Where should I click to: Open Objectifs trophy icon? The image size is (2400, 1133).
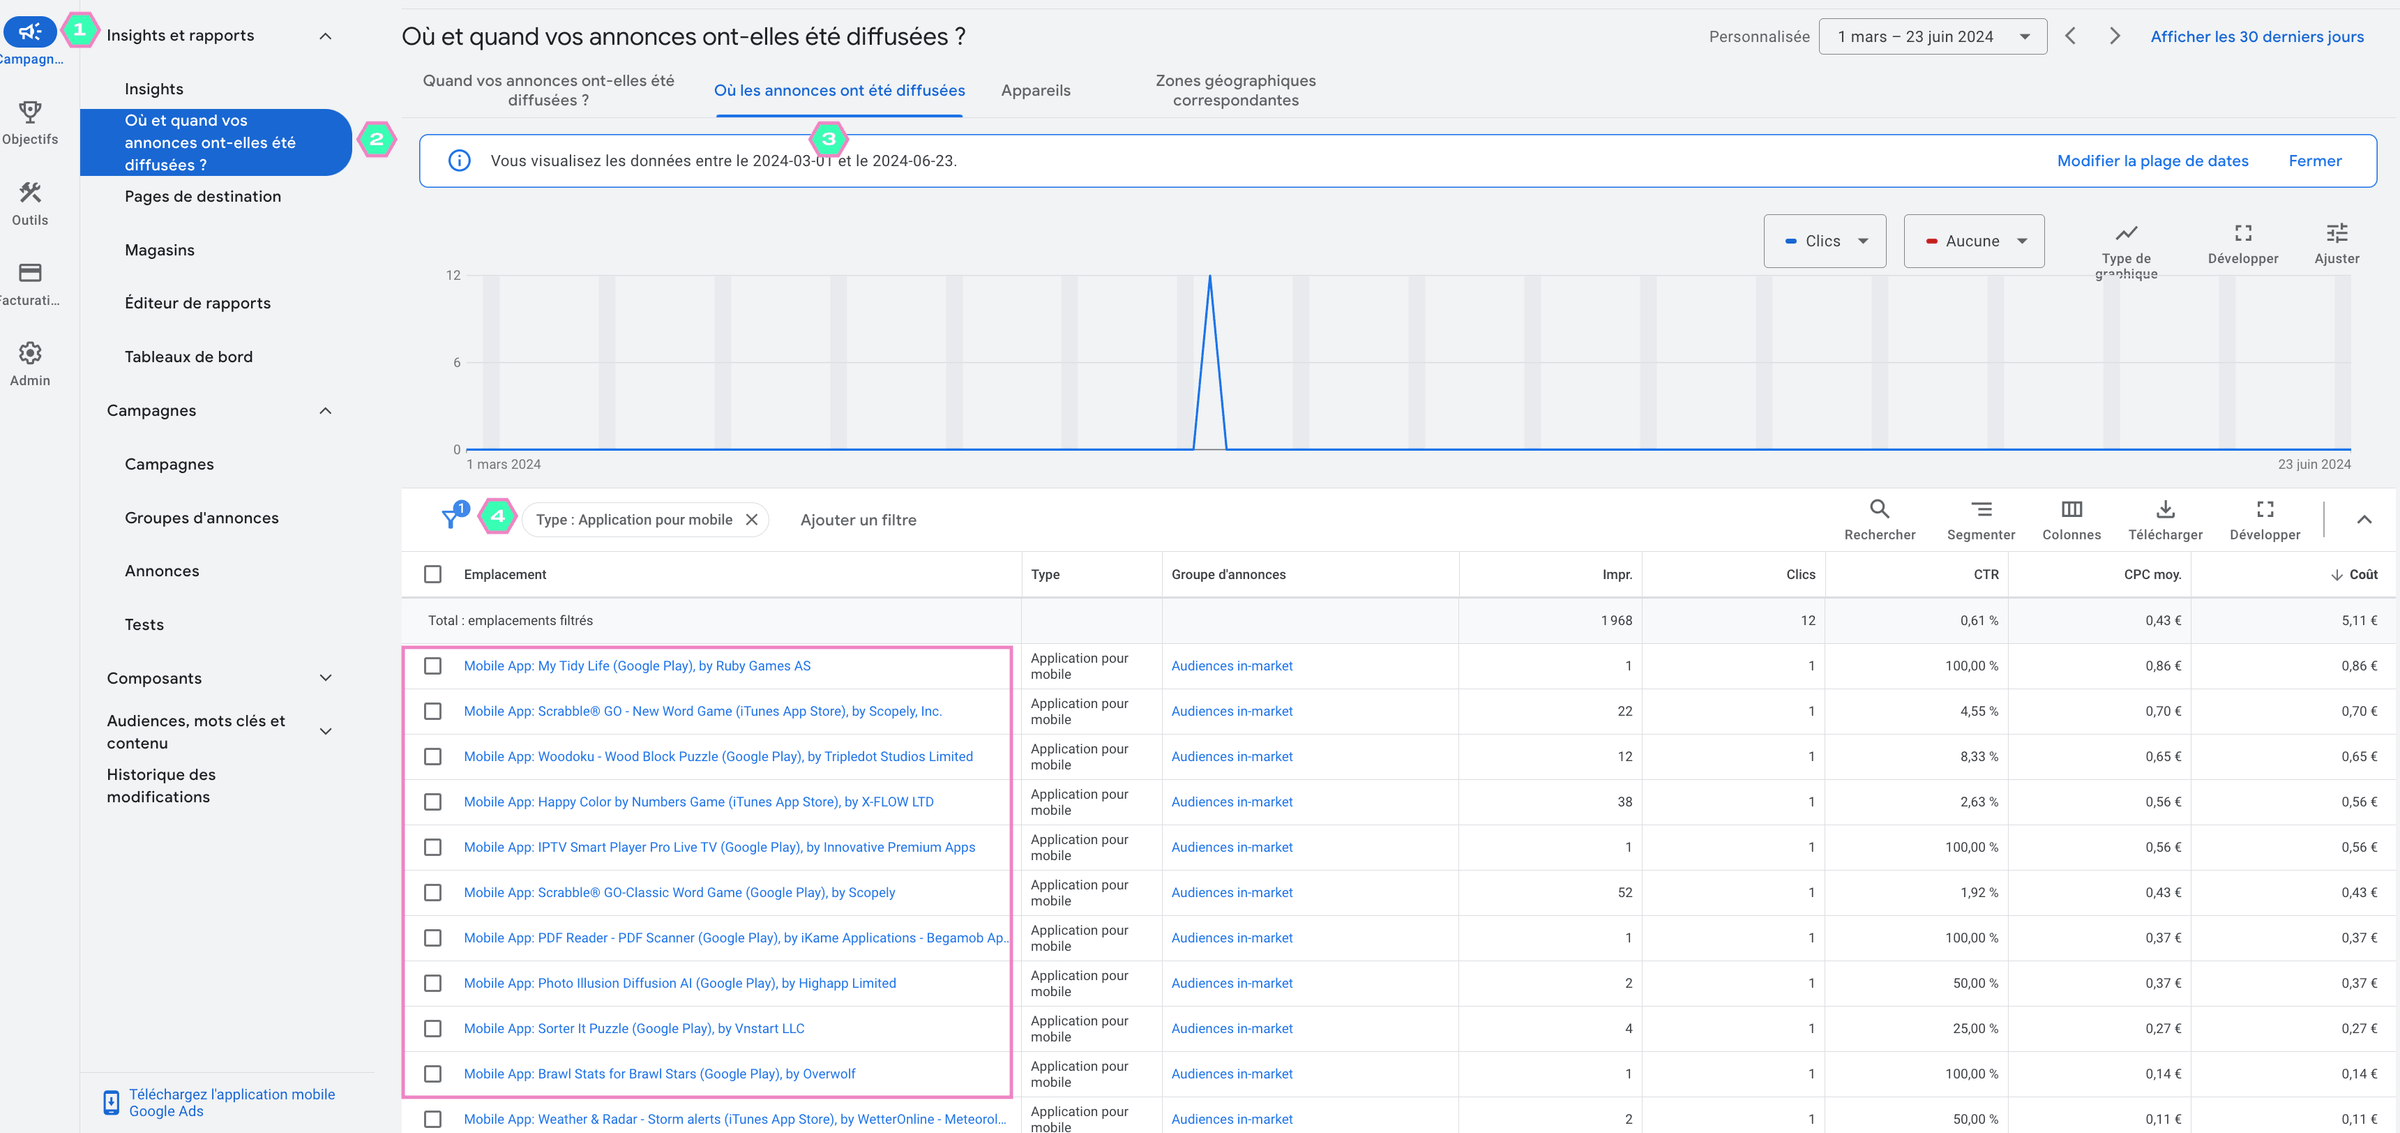tap(30, 112)
